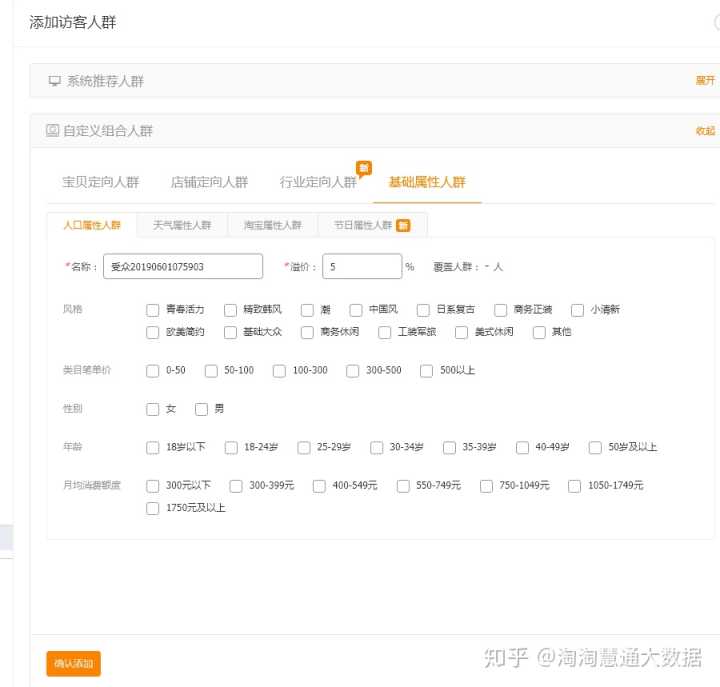Click the 溢价 percentage input field

(x=361, y=267)
